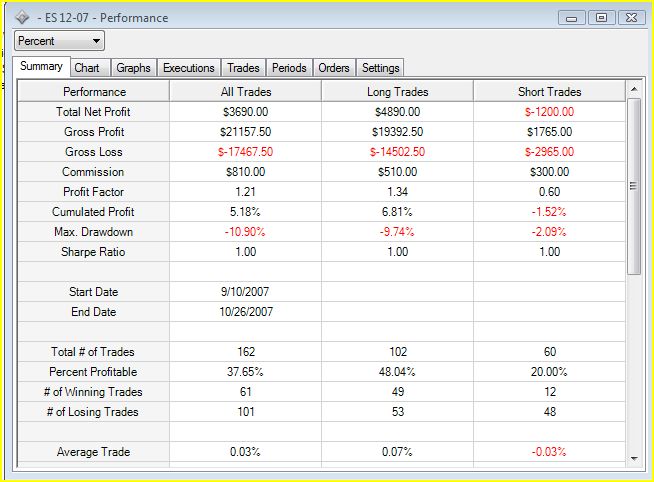Click the $21157.50 gross profit value
The width and height of the screenshot is (654, 482).
pos(246,132)
